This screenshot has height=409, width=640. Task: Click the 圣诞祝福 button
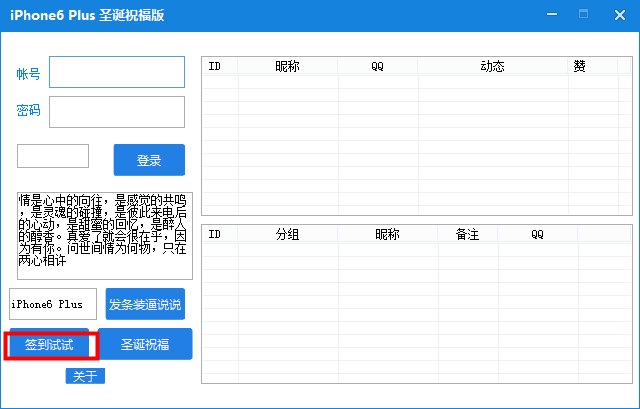145,344
